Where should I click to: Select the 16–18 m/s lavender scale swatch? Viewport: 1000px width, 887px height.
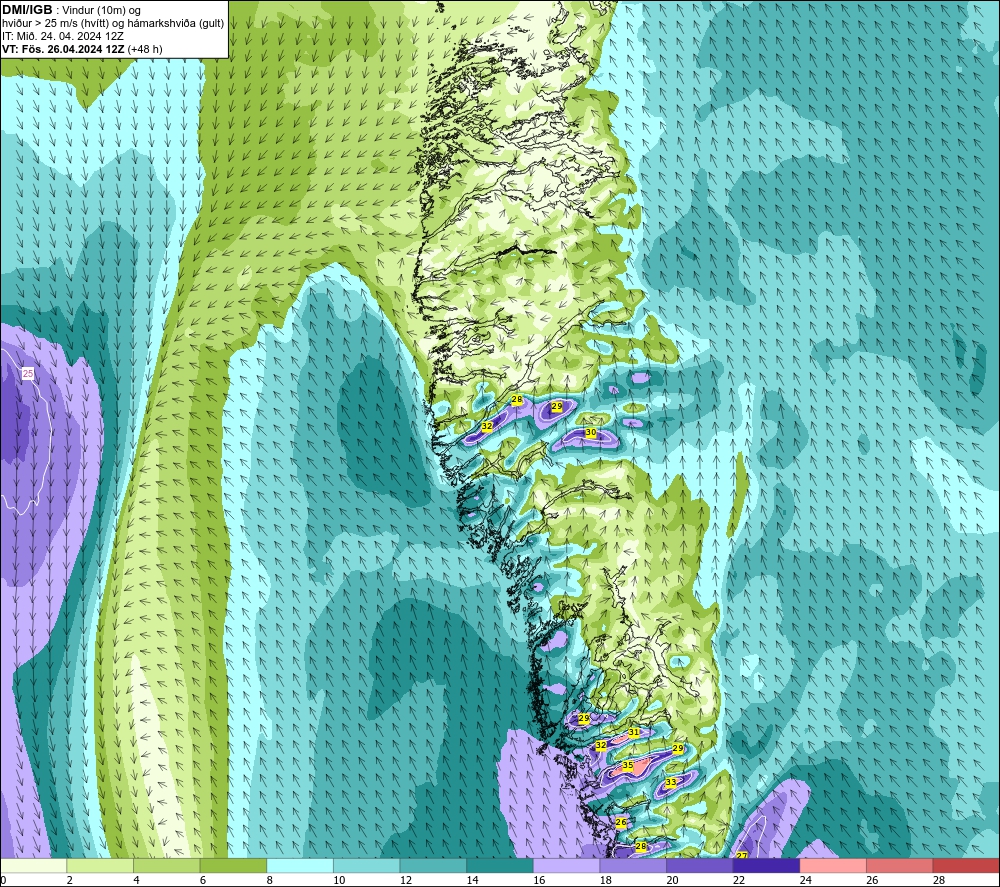[x=566, y=865]
